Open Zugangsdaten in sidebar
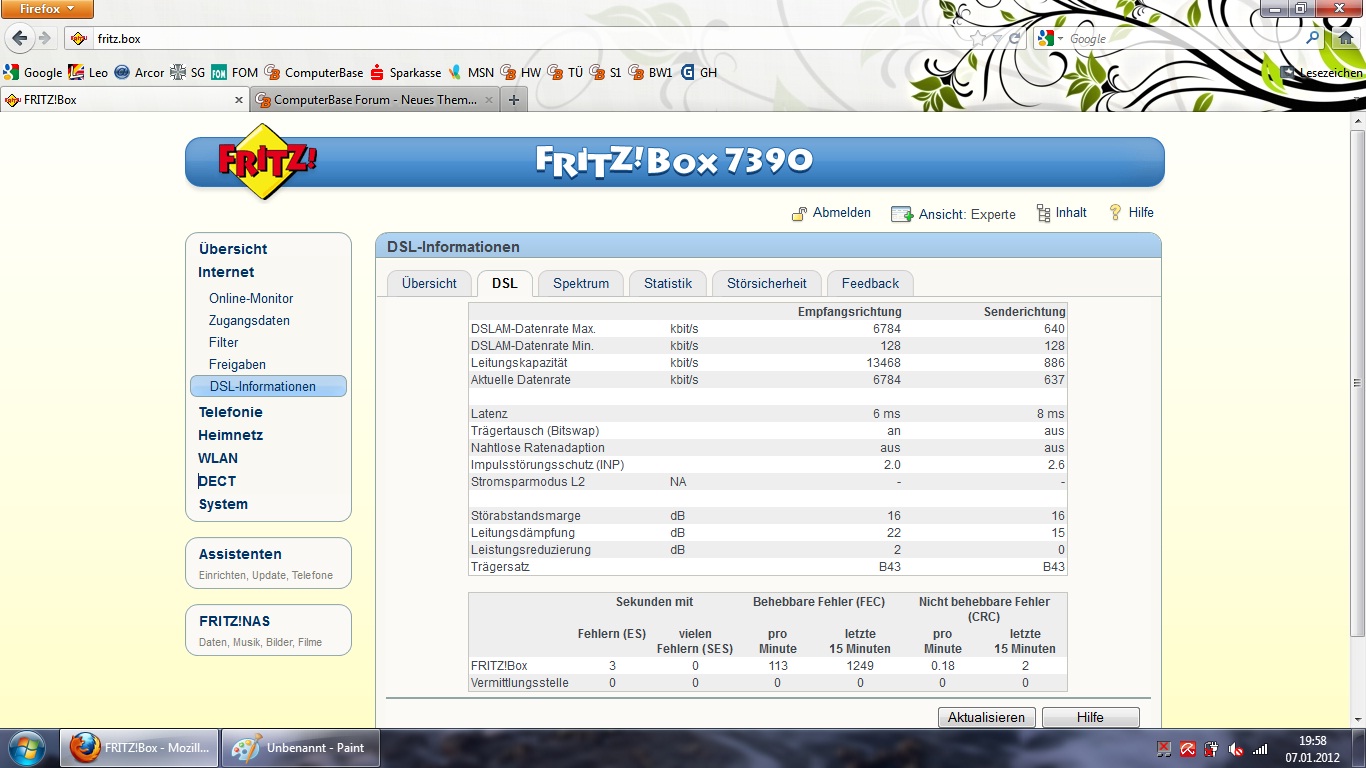The width and height of the screenshot is (1366, 768). 249,320
